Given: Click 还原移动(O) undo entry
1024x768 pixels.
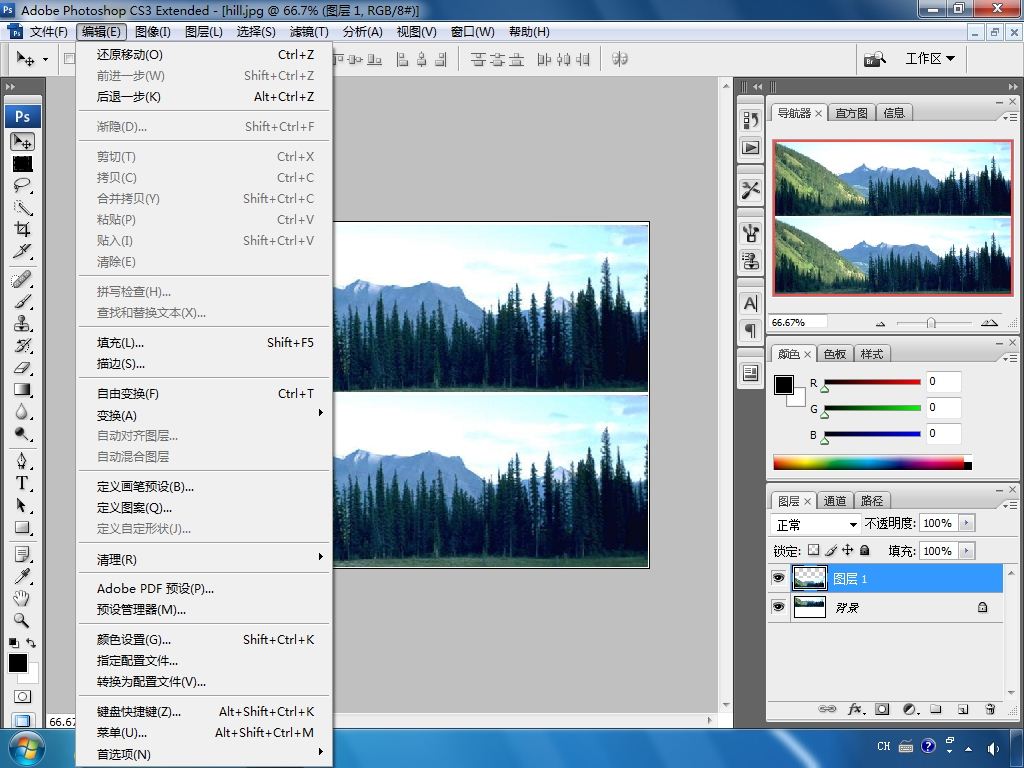Looking at the screenshot, I should (x=204, y=55).
